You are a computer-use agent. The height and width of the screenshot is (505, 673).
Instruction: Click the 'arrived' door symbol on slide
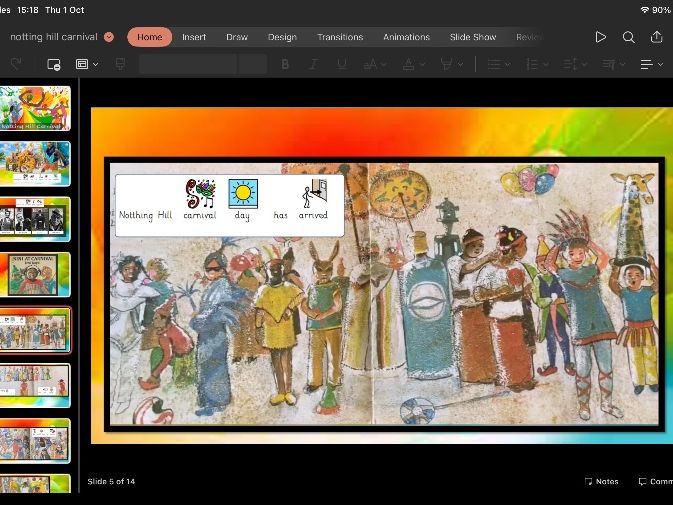tap(315, 194)
